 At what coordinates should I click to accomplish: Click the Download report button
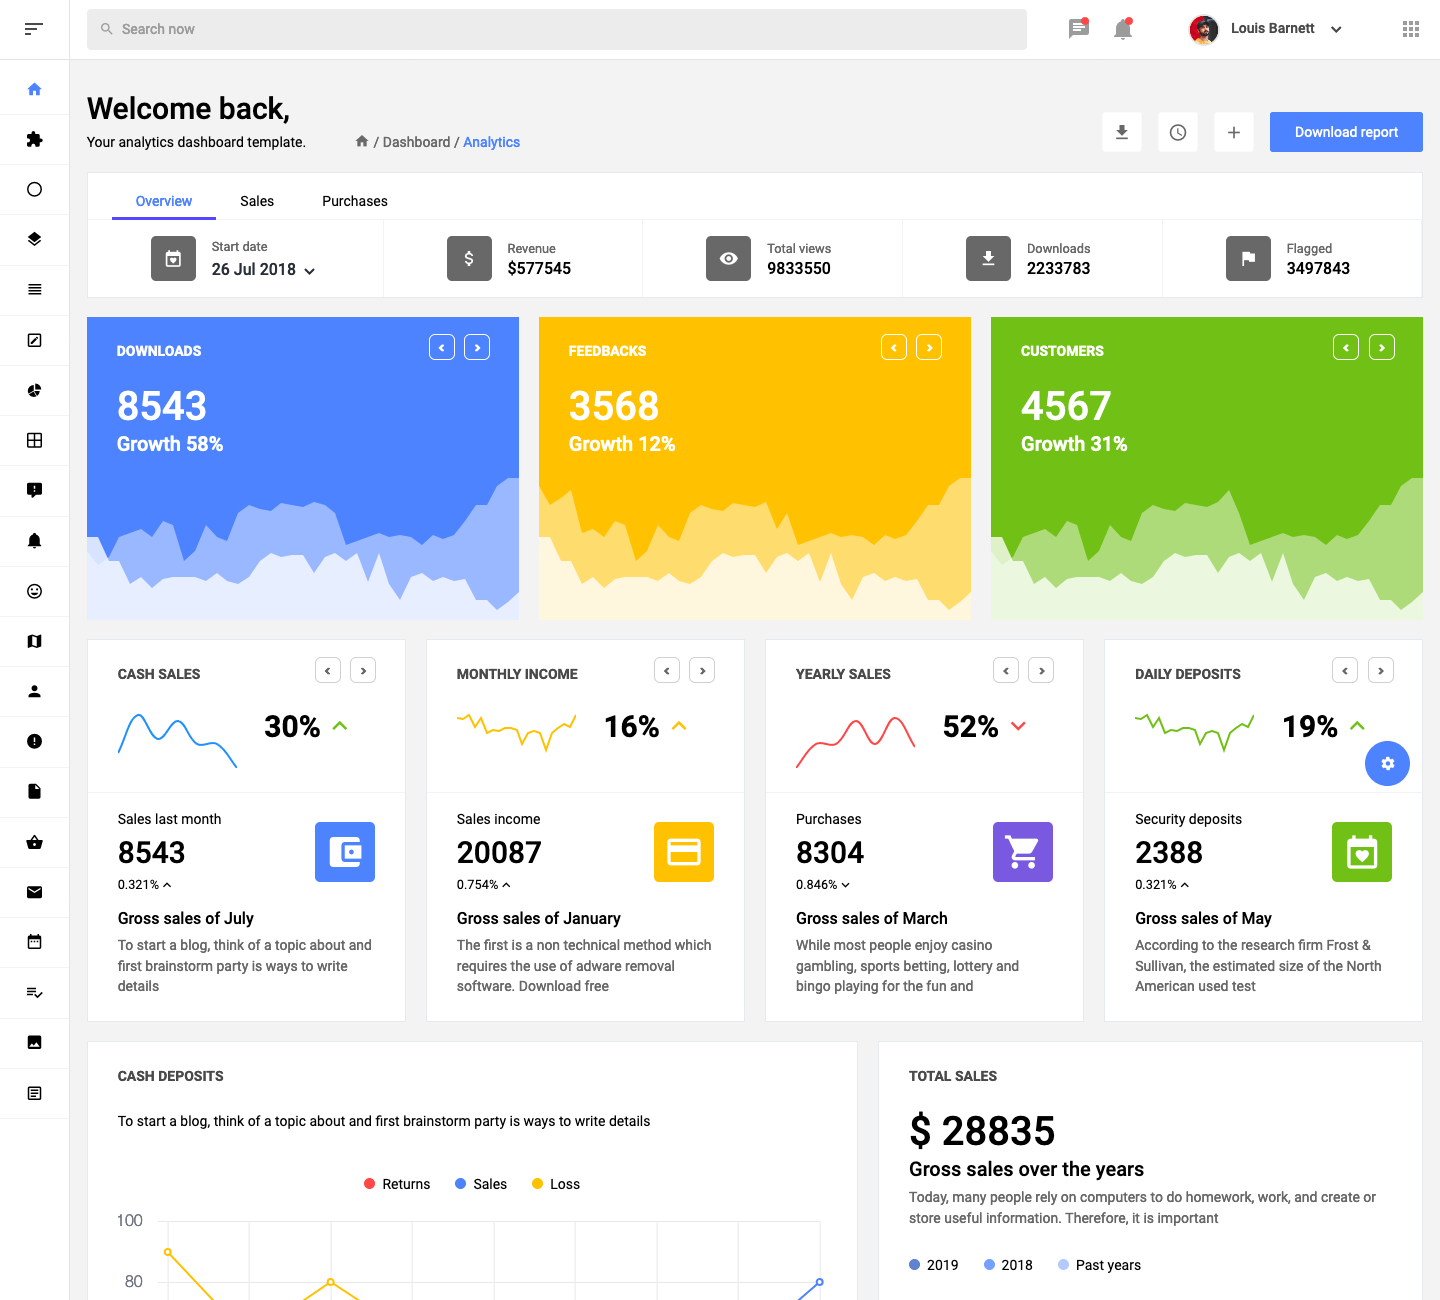[x=1345, y=132]
